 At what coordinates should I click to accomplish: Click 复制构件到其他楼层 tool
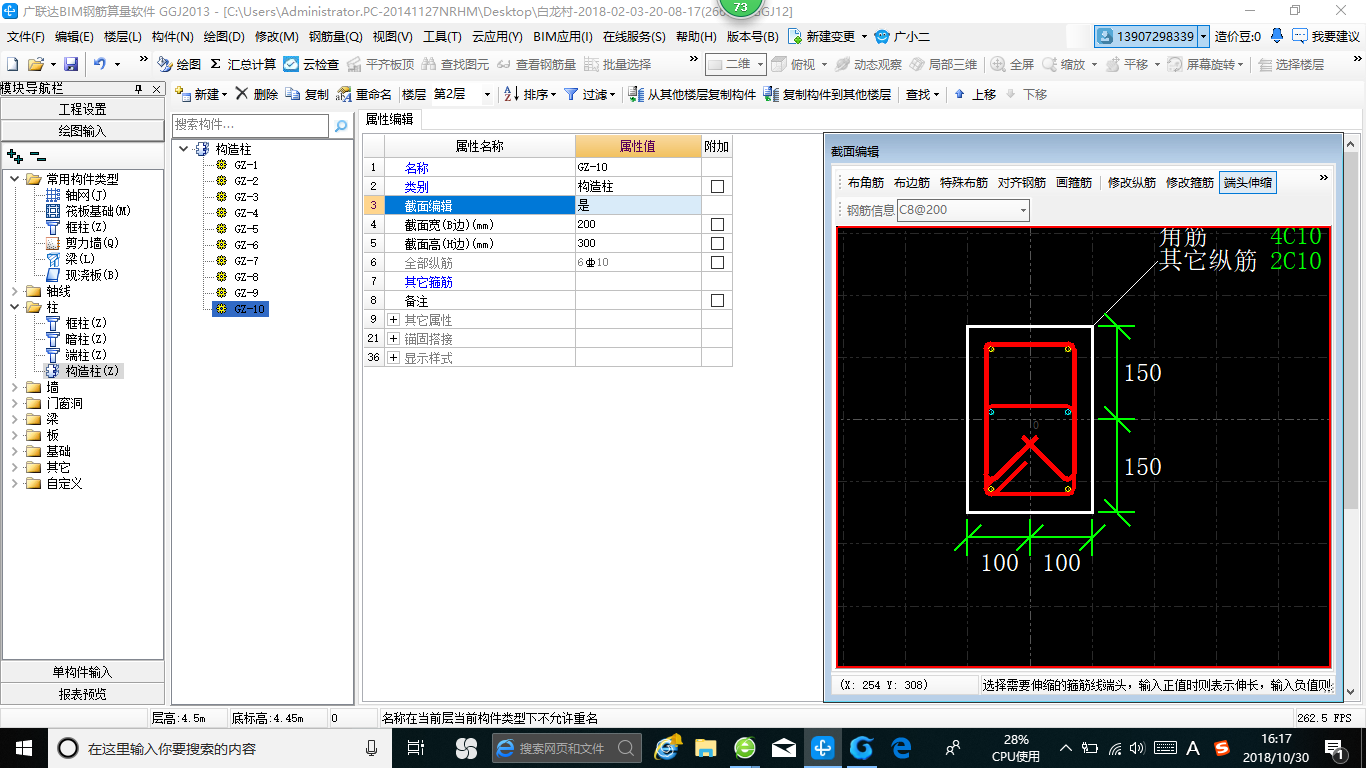point(827,94)
